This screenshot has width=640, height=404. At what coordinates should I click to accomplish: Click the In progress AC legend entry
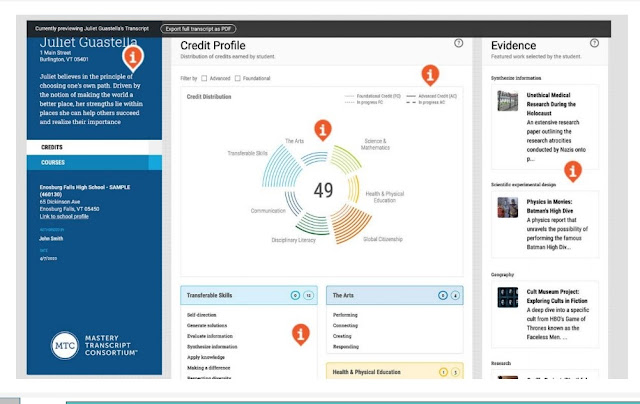(426, 102)
